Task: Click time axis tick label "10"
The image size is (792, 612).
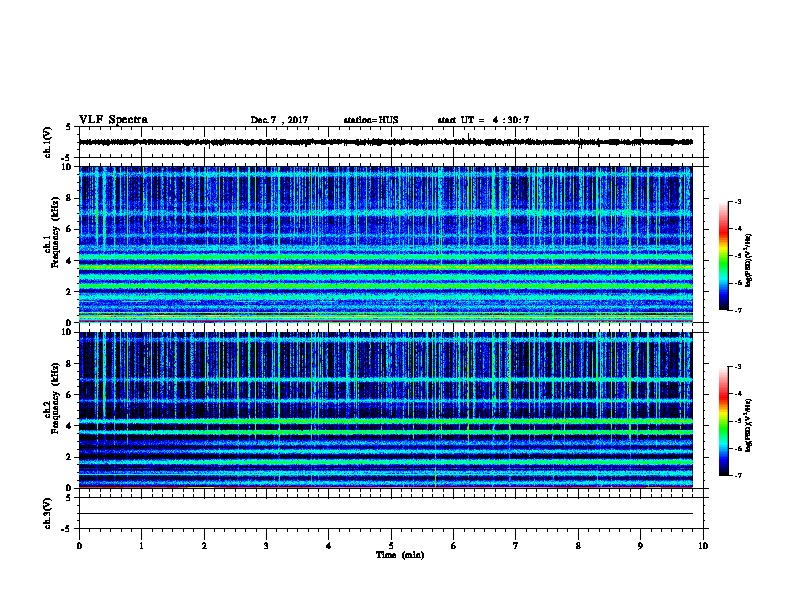Action: 703,545
